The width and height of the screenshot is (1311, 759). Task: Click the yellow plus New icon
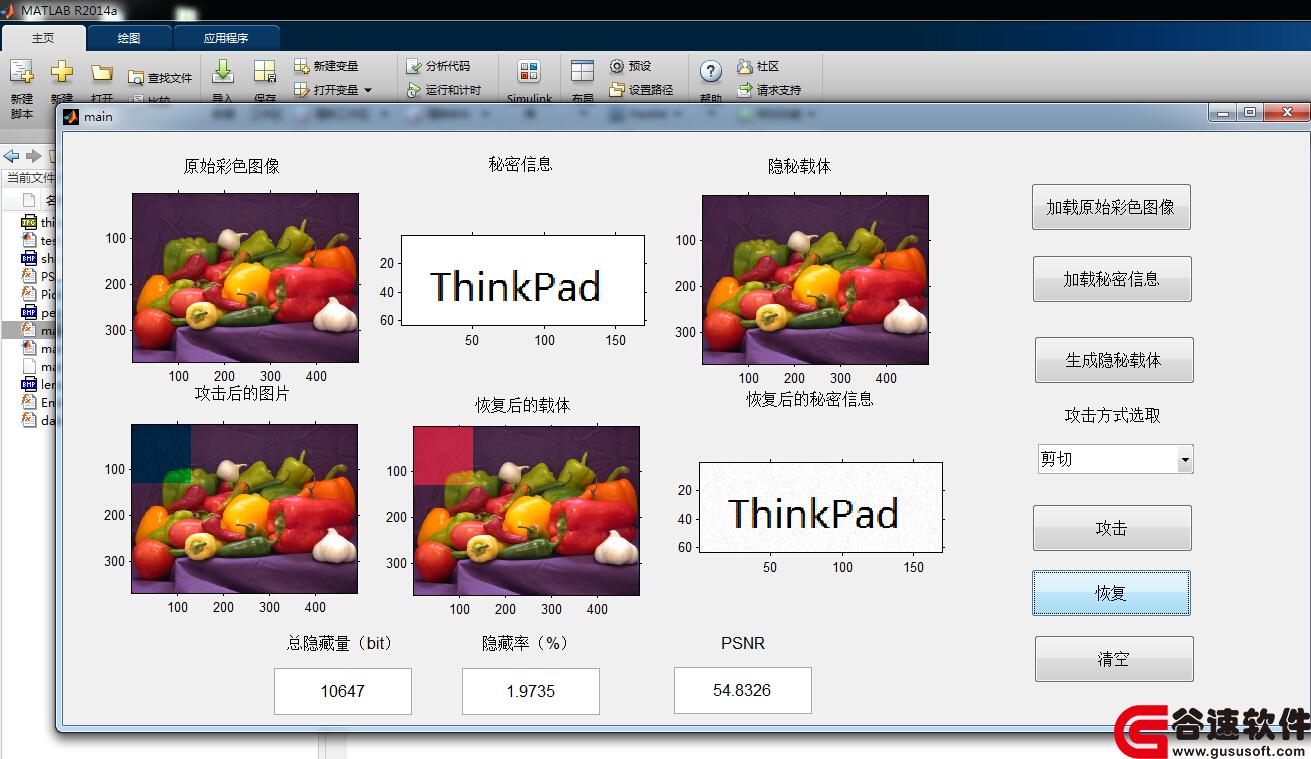(x=62, y=73)
